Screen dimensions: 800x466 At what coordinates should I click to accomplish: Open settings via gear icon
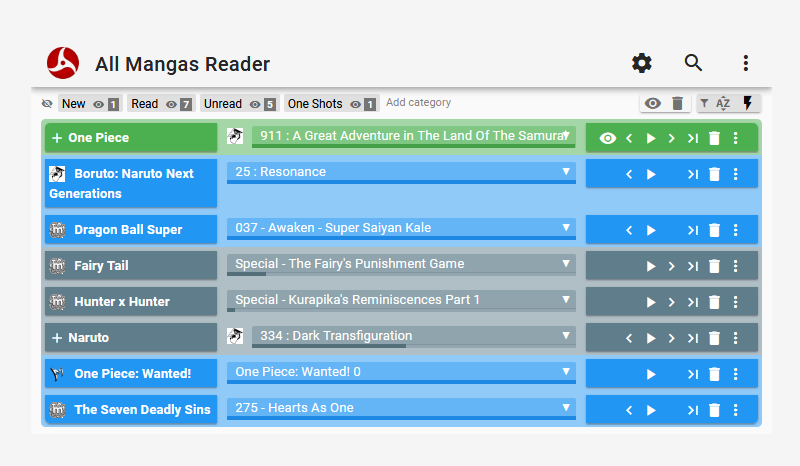coord(641,63)
